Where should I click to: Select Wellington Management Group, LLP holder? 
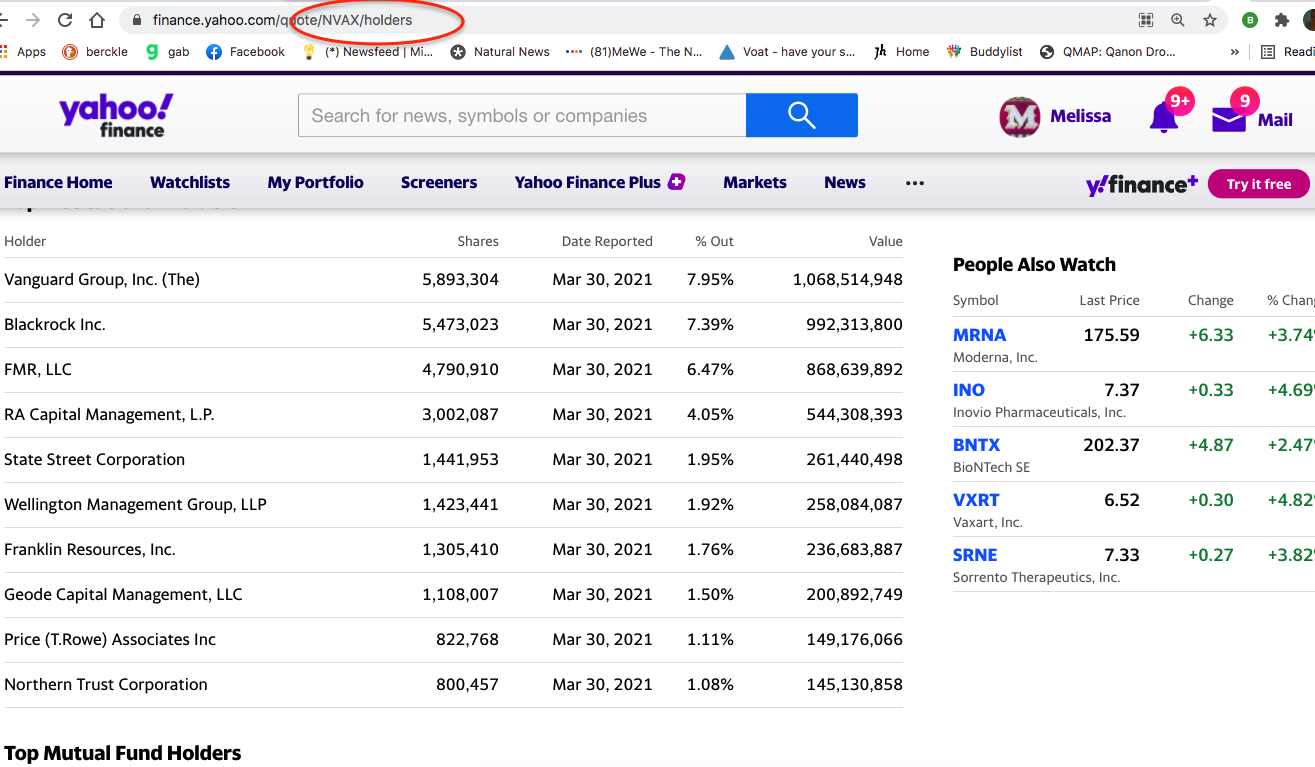point(135,505)
